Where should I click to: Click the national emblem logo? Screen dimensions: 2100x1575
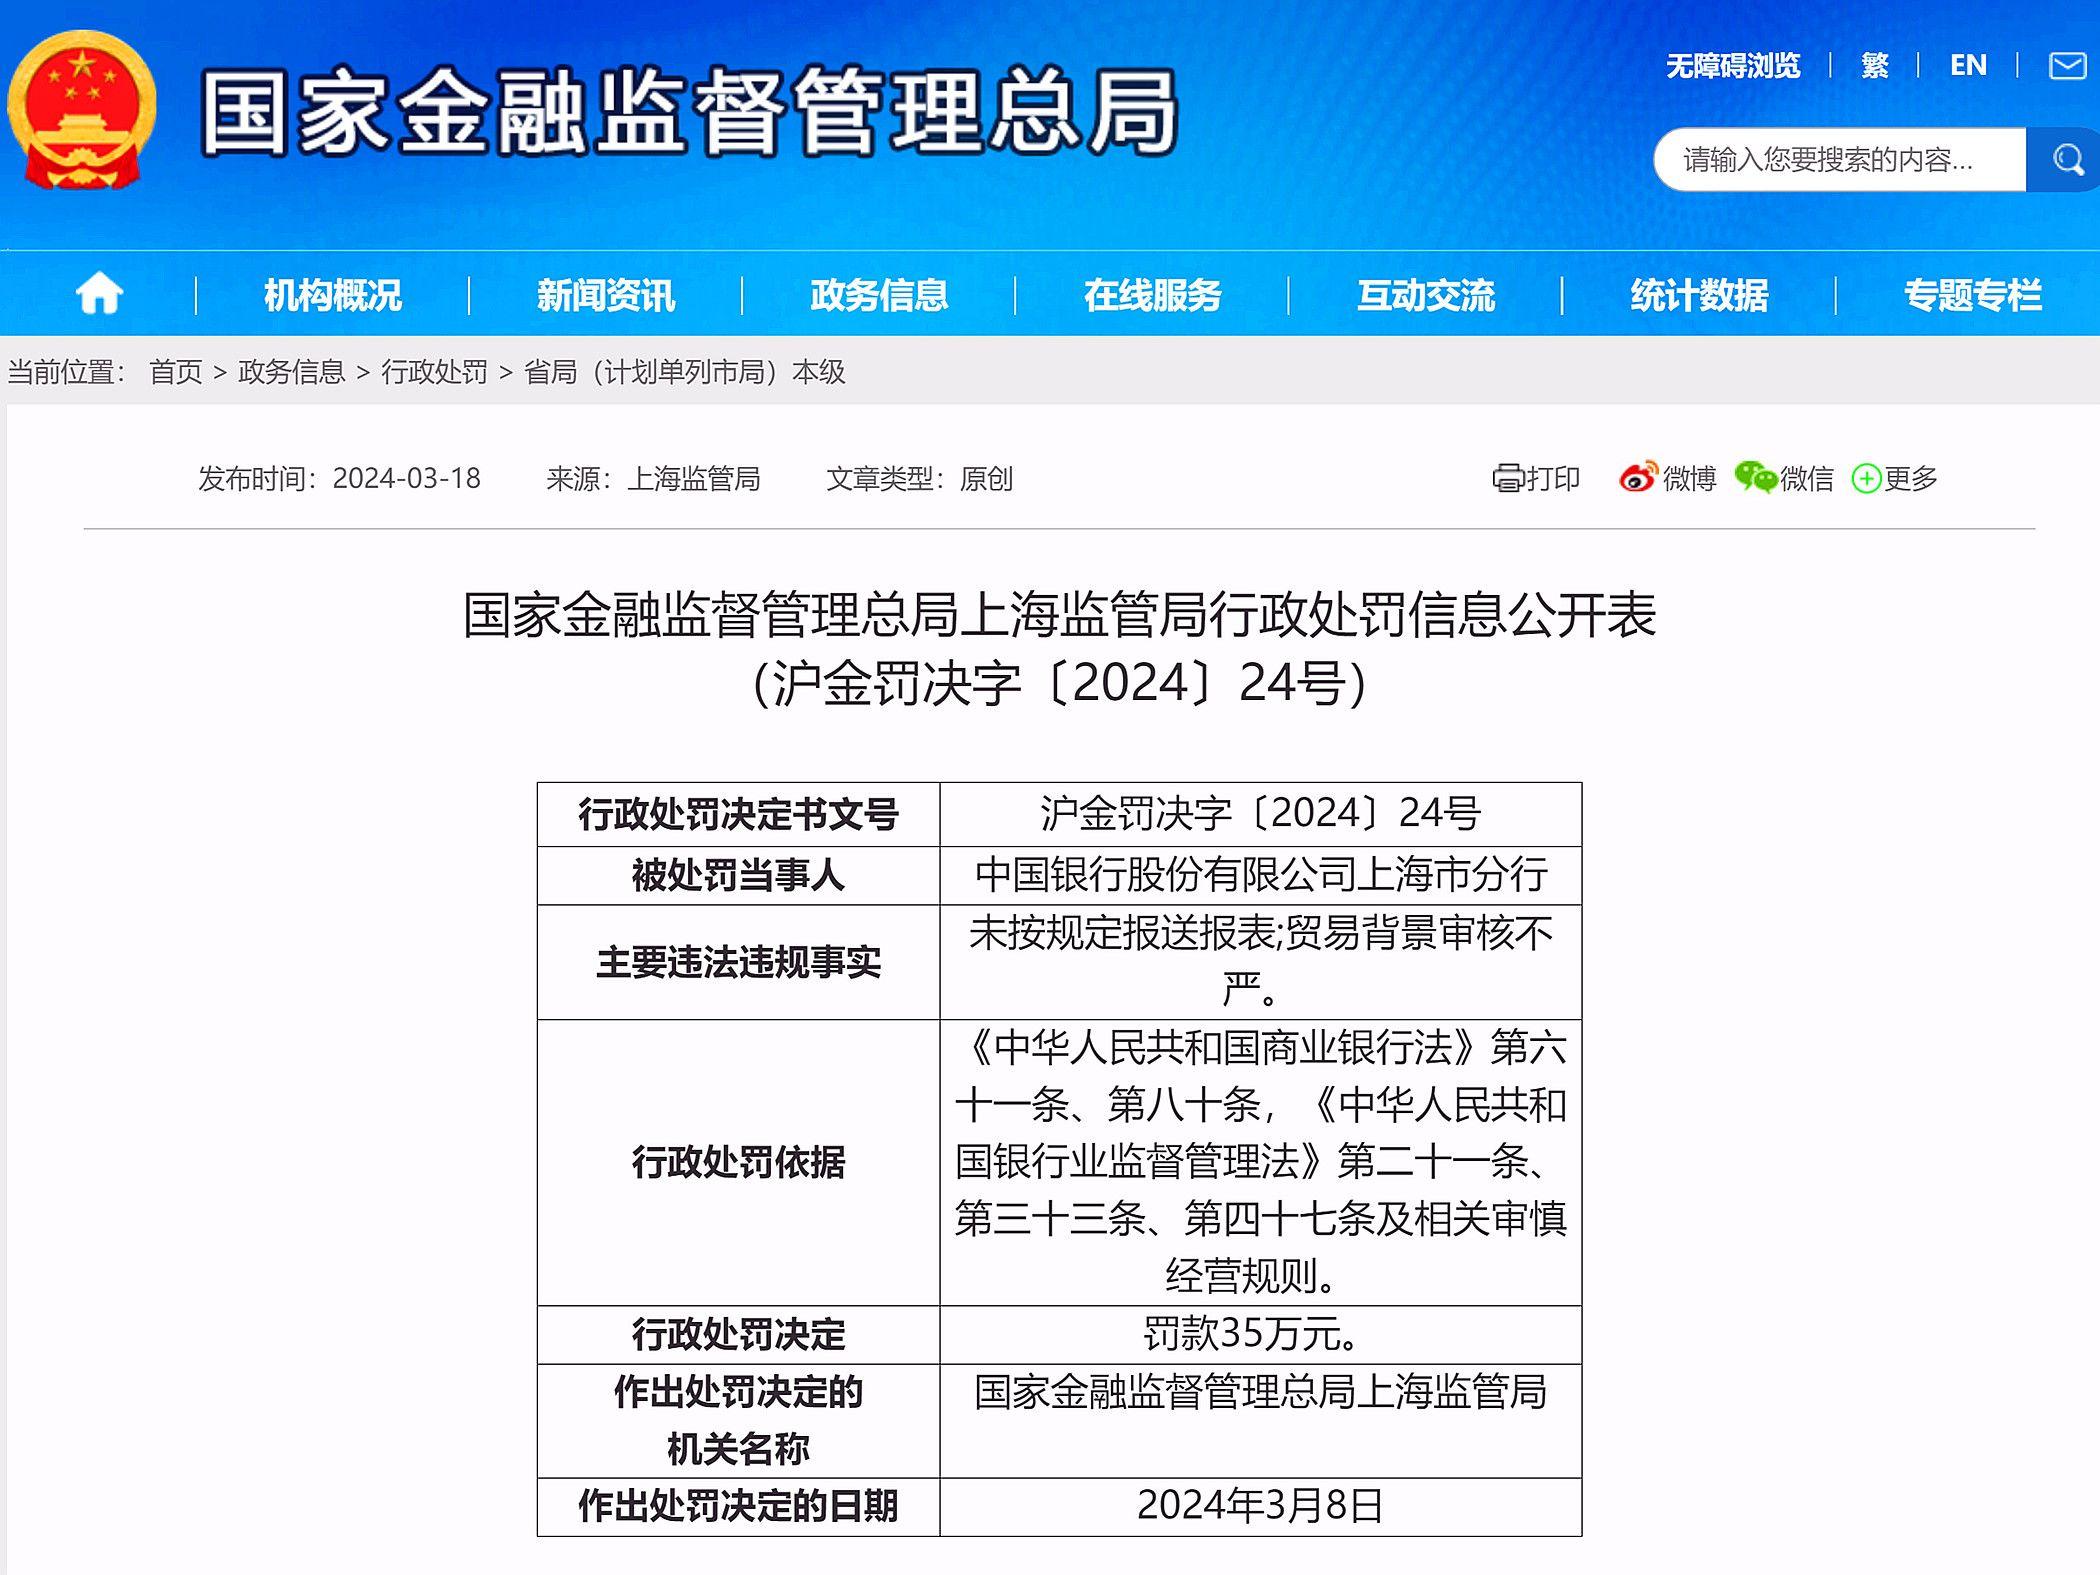[x=82, y=110]
